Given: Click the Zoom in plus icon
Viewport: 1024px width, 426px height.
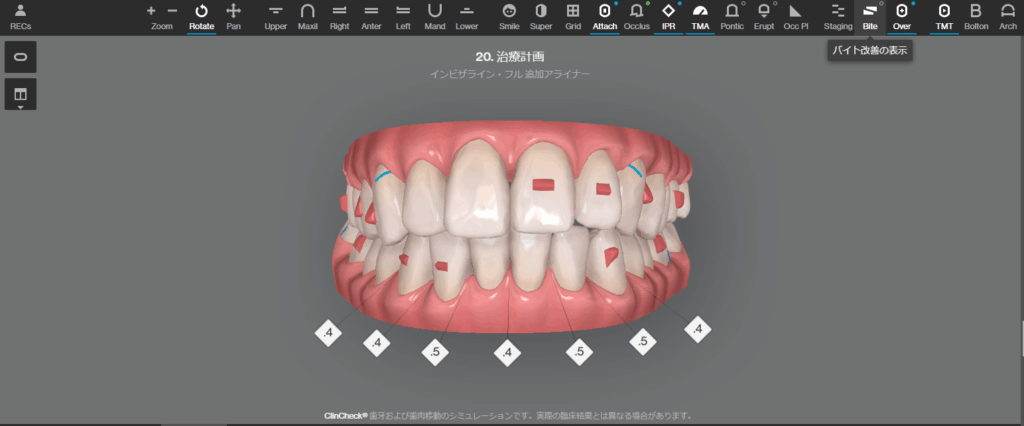Looking at the screenshot, I should click(152, 11).
